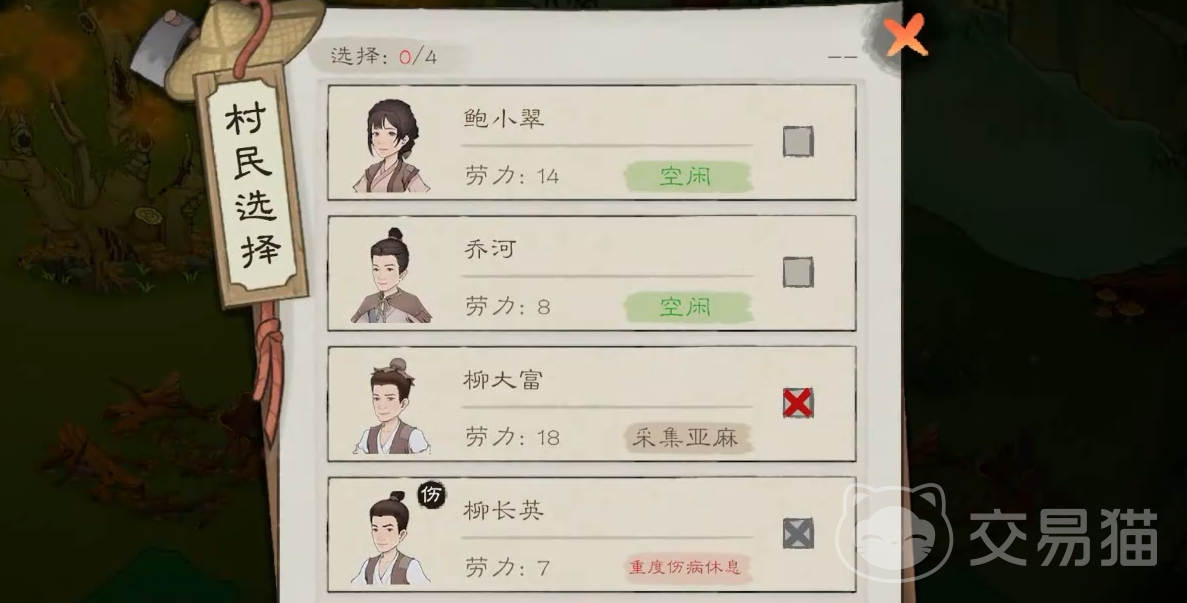Tick the checkbox for 鲍小翠
1187x603 pixels.
pyautogui.click(x=798, y=141)
